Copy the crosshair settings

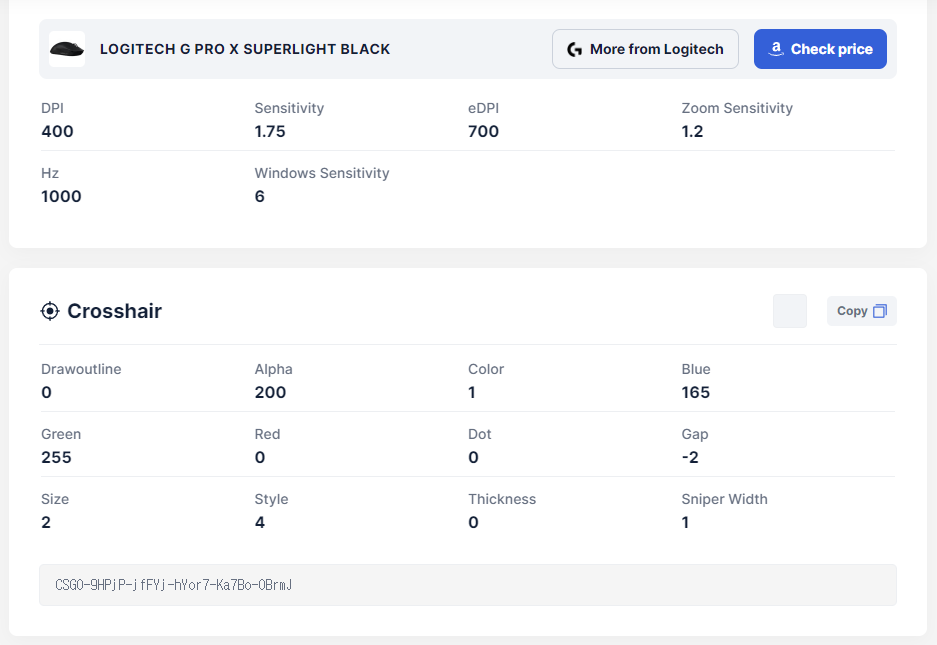[861, 311]
